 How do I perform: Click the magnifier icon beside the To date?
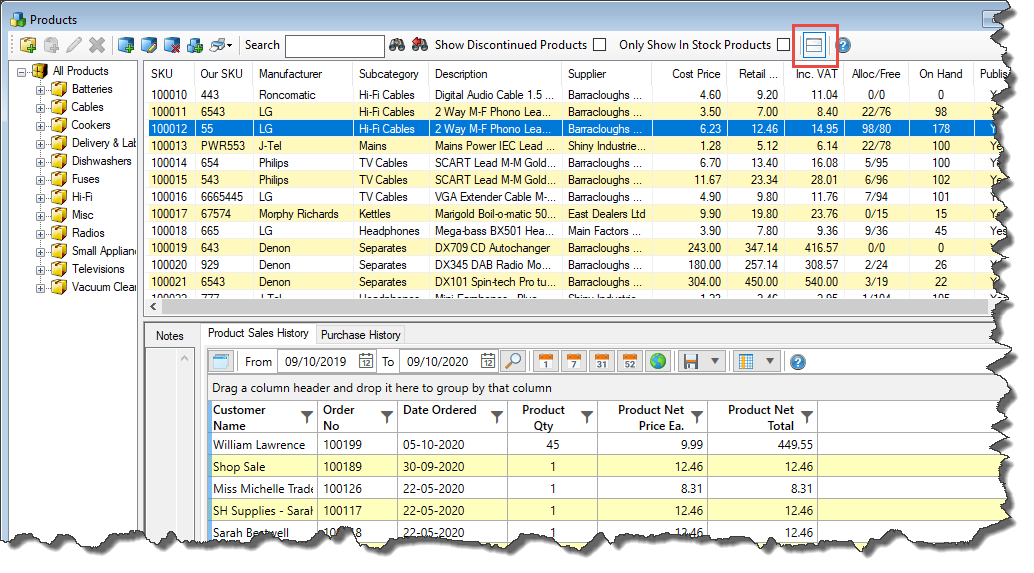pyautogui.click(x=512, y=361)
